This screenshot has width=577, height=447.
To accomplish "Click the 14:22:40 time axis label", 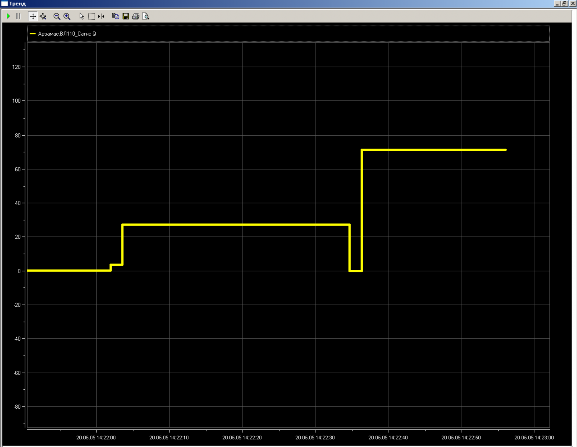I will pyautogui.click(x=388, y=437).
